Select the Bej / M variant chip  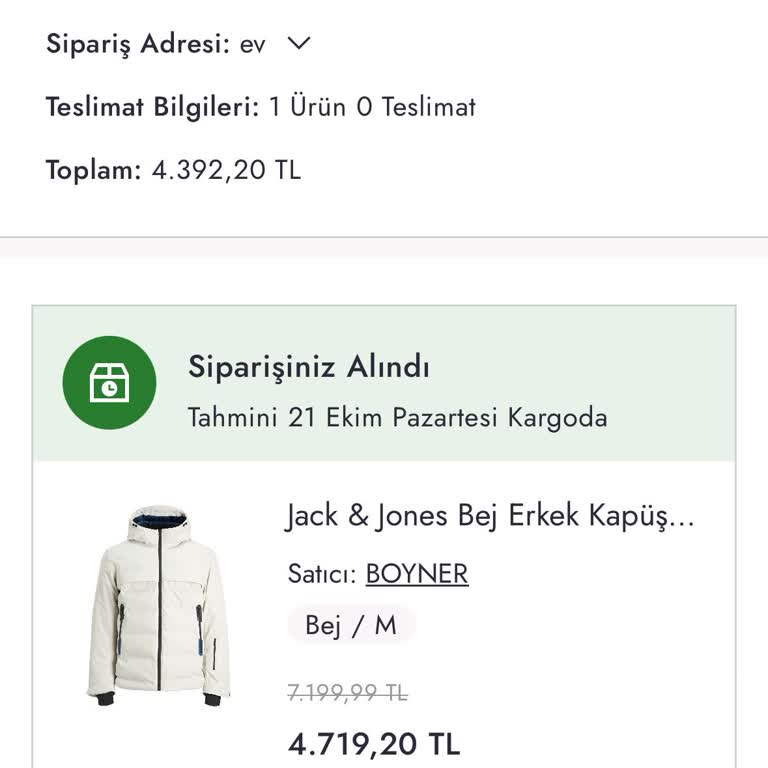[351, 626]
